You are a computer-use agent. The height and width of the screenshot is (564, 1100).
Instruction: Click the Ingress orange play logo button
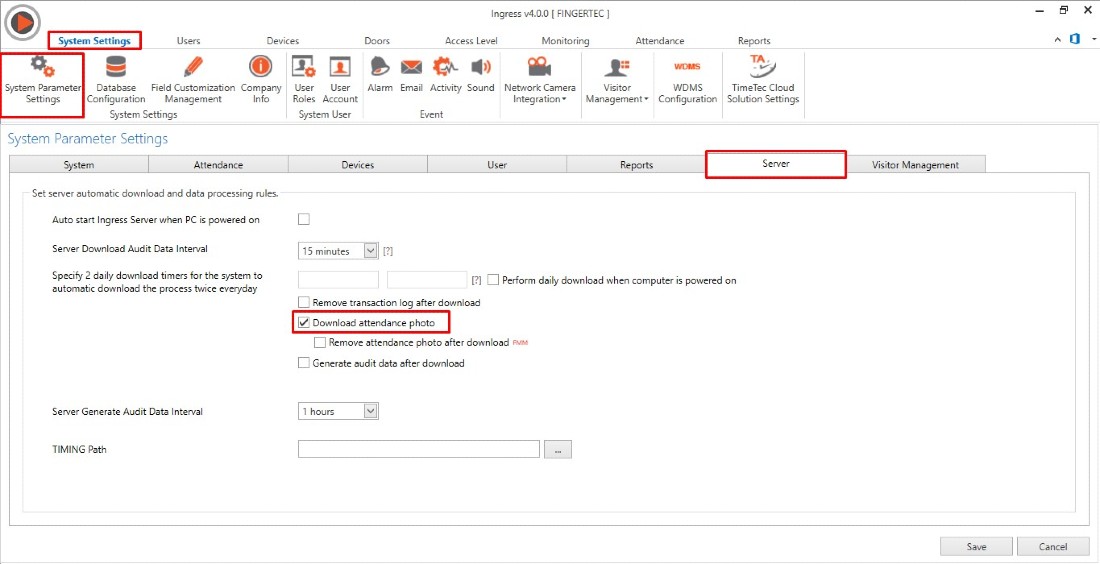click(22, 23)
